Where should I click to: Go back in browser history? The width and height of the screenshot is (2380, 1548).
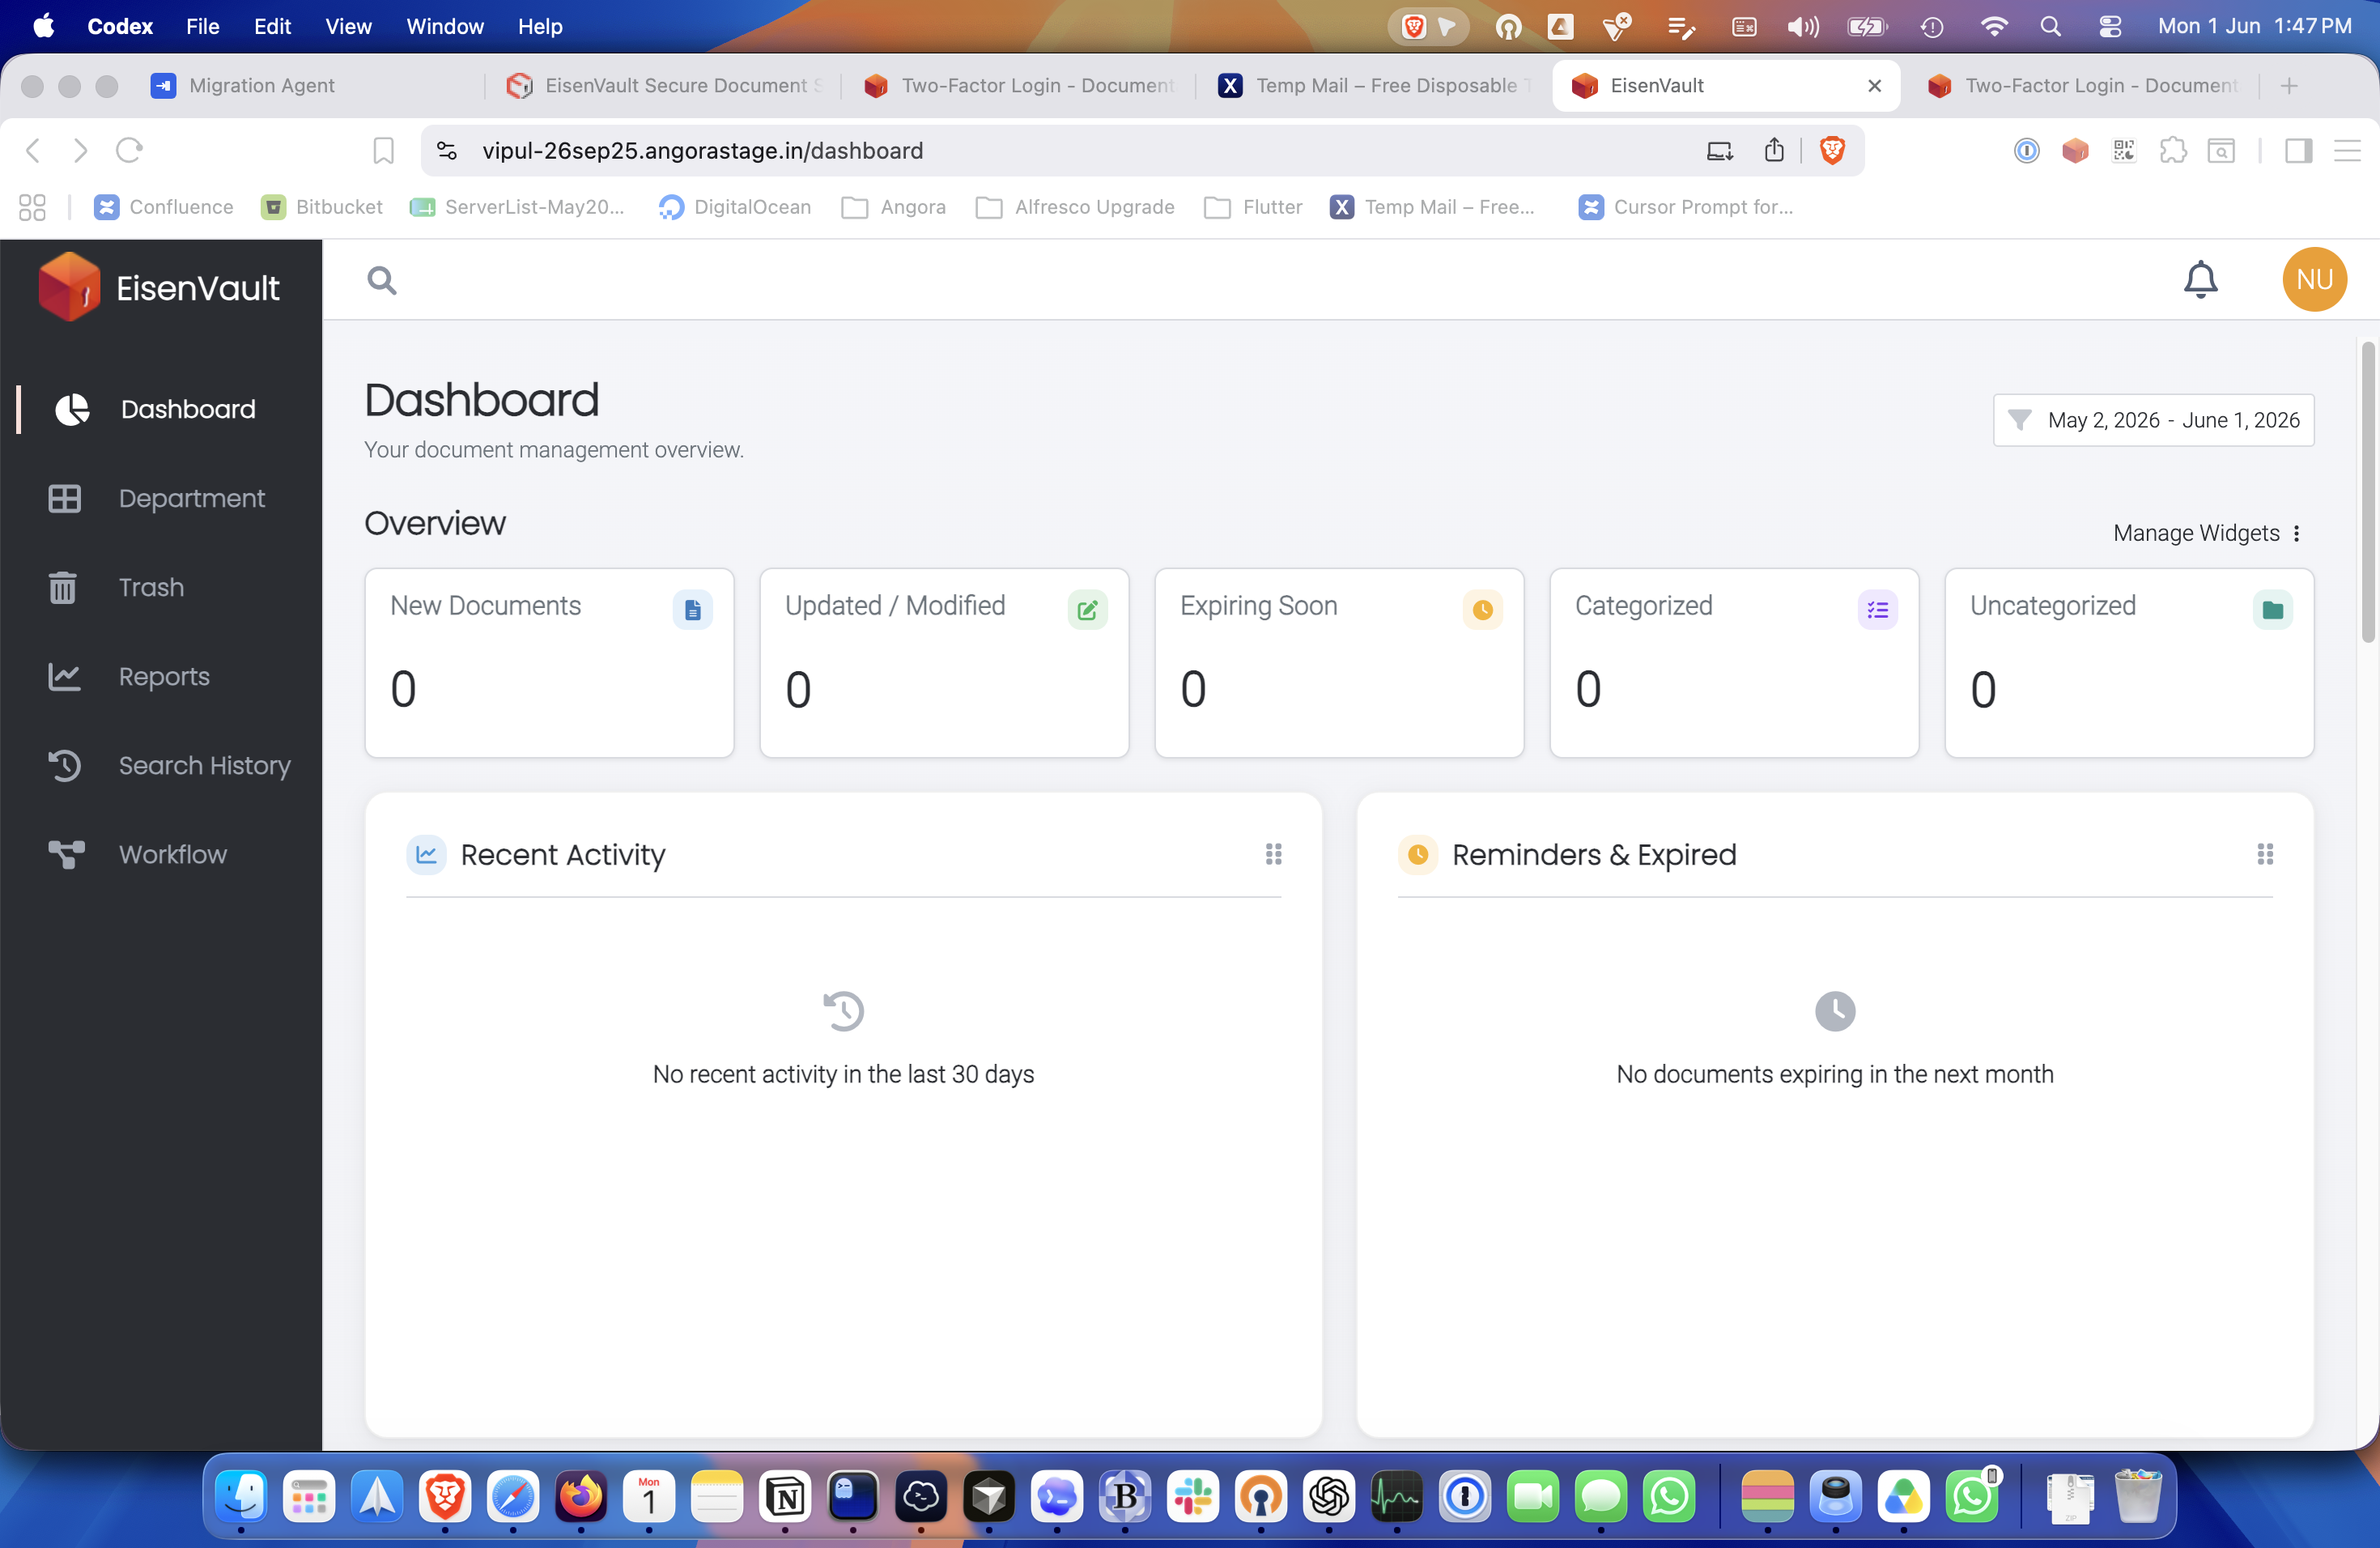[x=33, y=150]
